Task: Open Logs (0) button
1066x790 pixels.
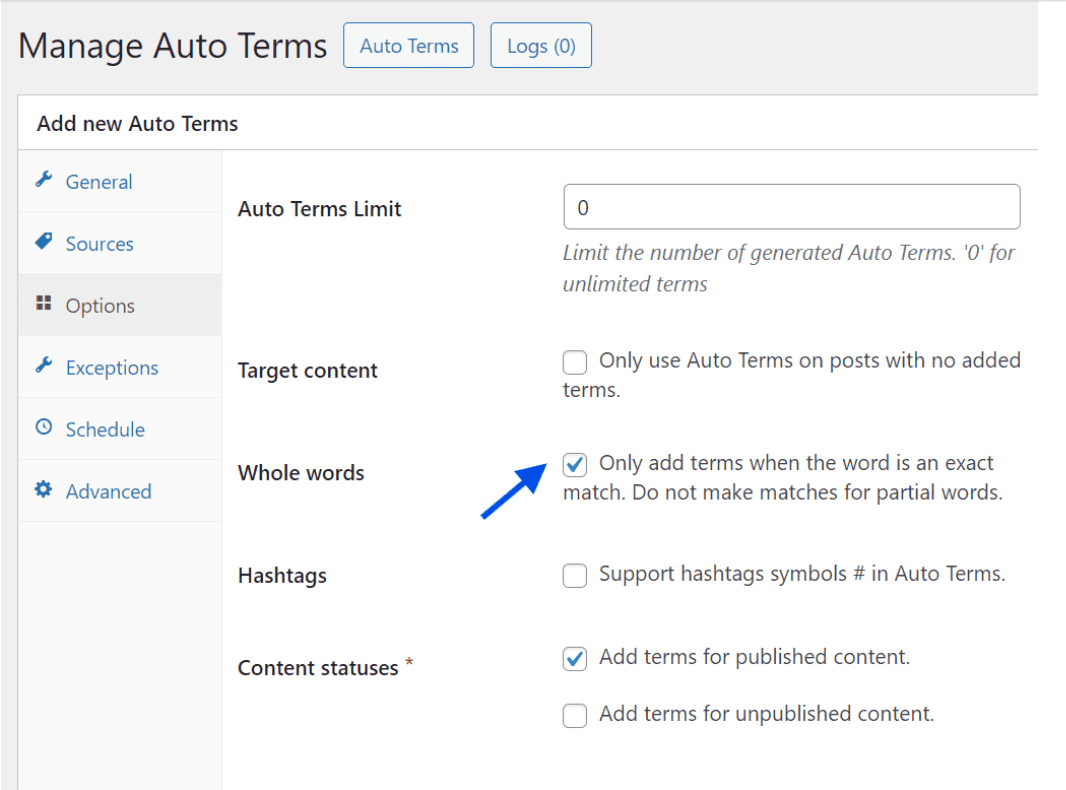Action: [541, 46]
